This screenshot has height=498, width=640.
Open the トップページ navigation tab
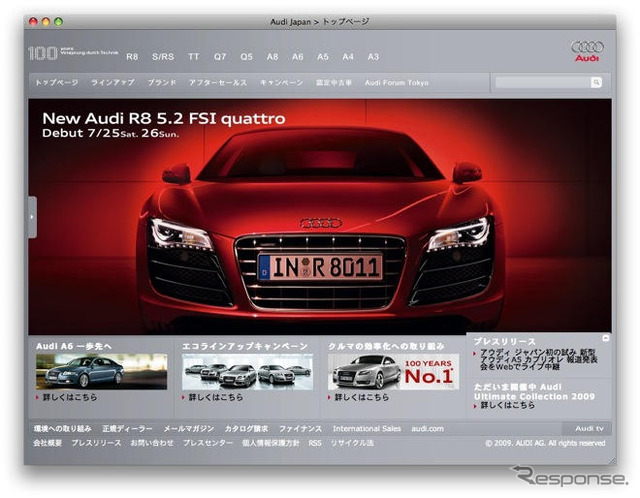[56, 82]
